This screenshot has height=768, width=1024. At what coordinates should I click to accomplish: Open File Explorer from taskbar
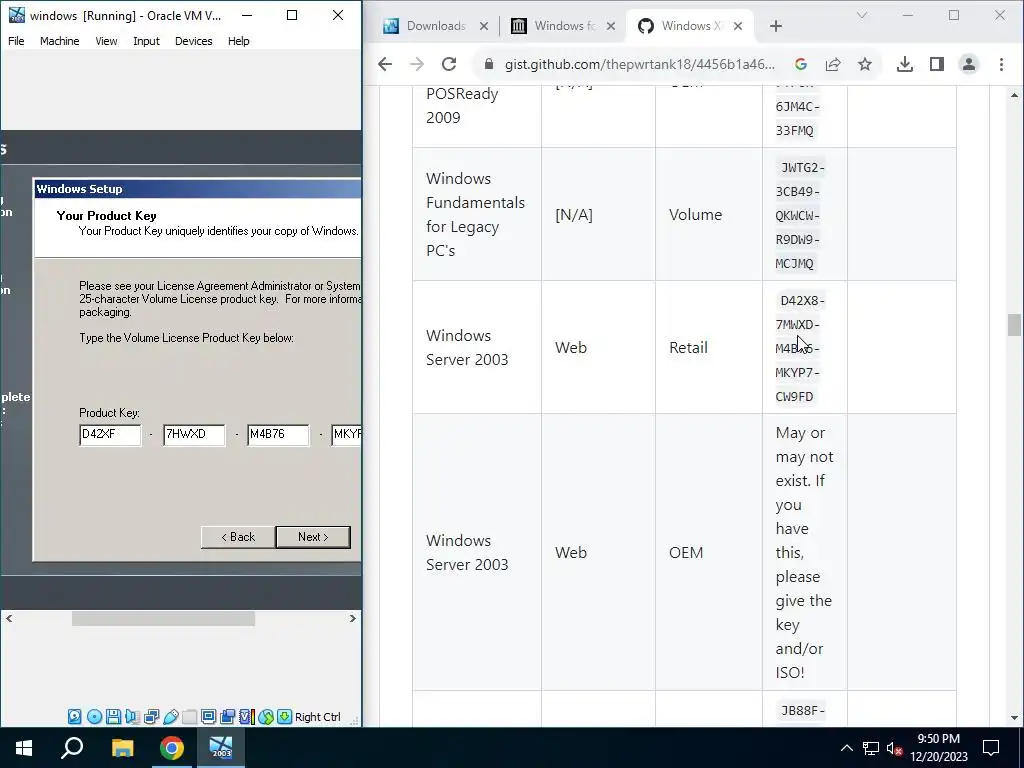coord(122,748)
